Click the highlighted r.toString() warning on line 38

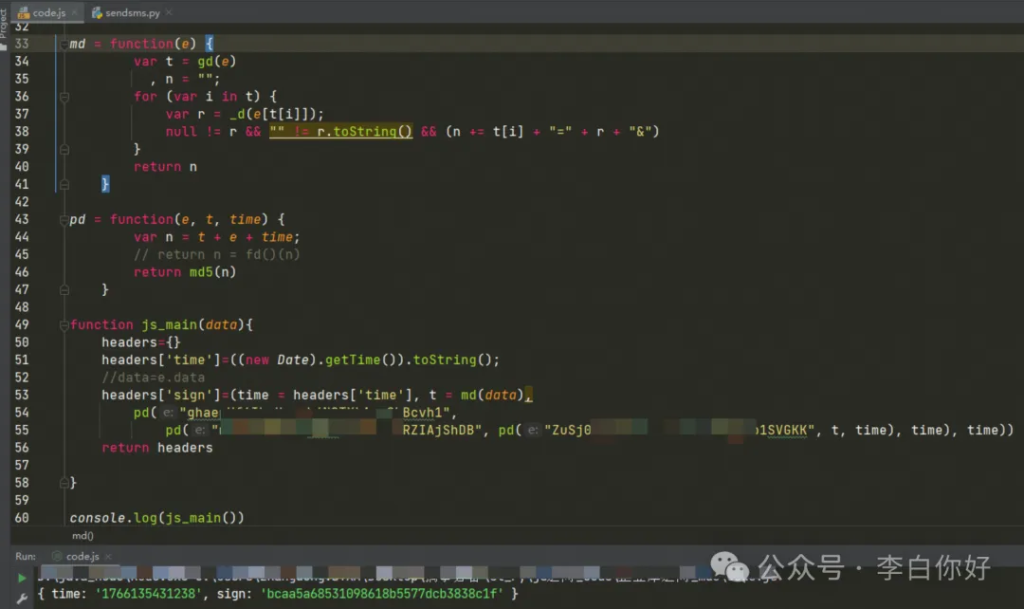coord(364,132)
